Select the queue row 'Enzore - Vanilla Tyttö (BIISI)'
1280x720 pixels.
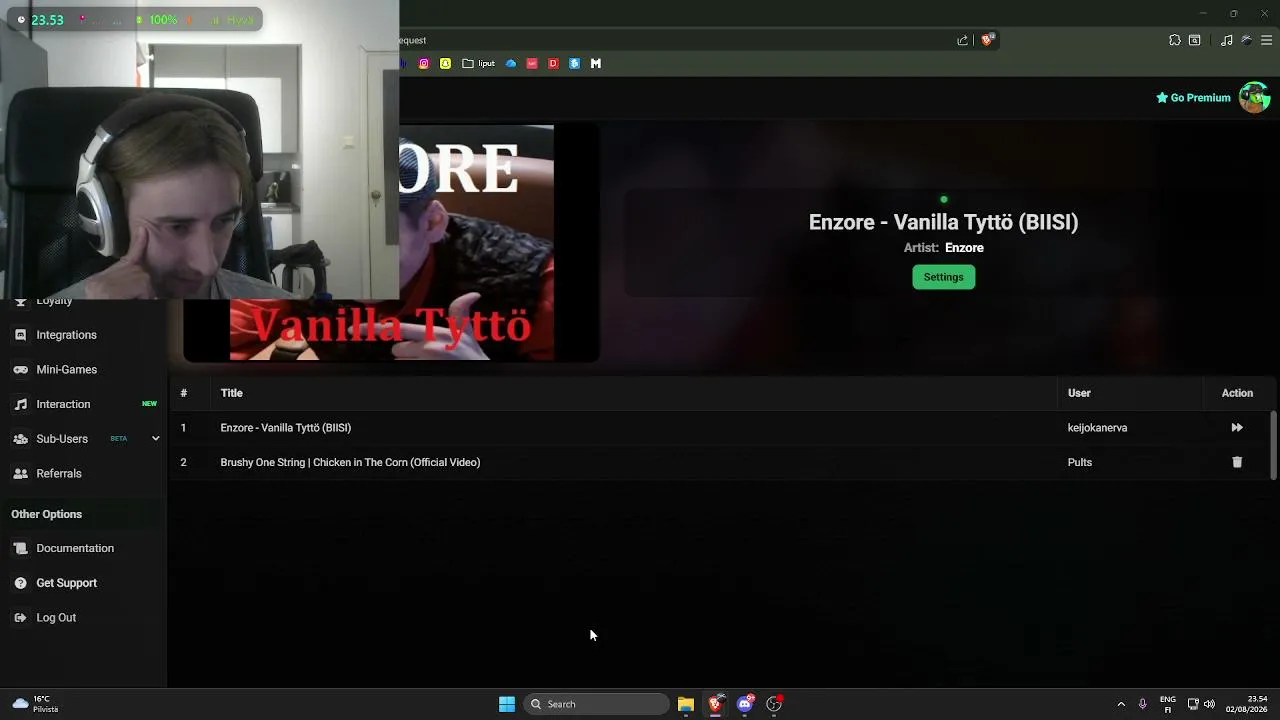(720, 428)
